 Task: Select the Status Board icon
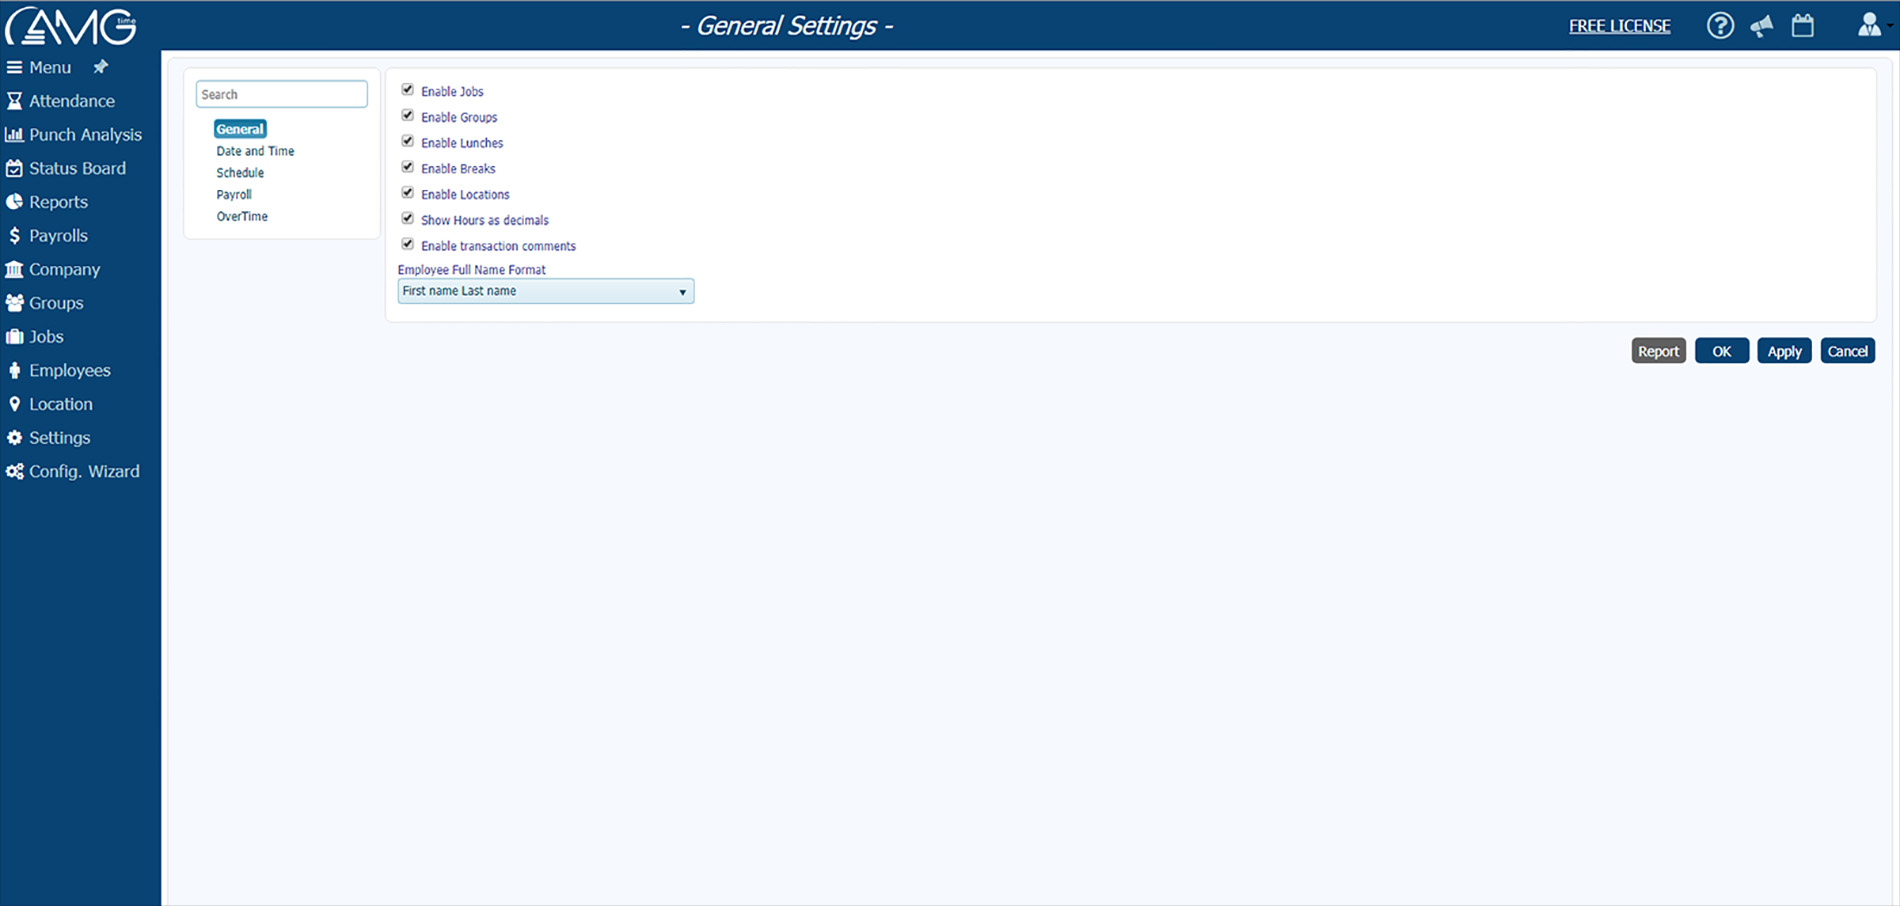(x=16, y=168)
